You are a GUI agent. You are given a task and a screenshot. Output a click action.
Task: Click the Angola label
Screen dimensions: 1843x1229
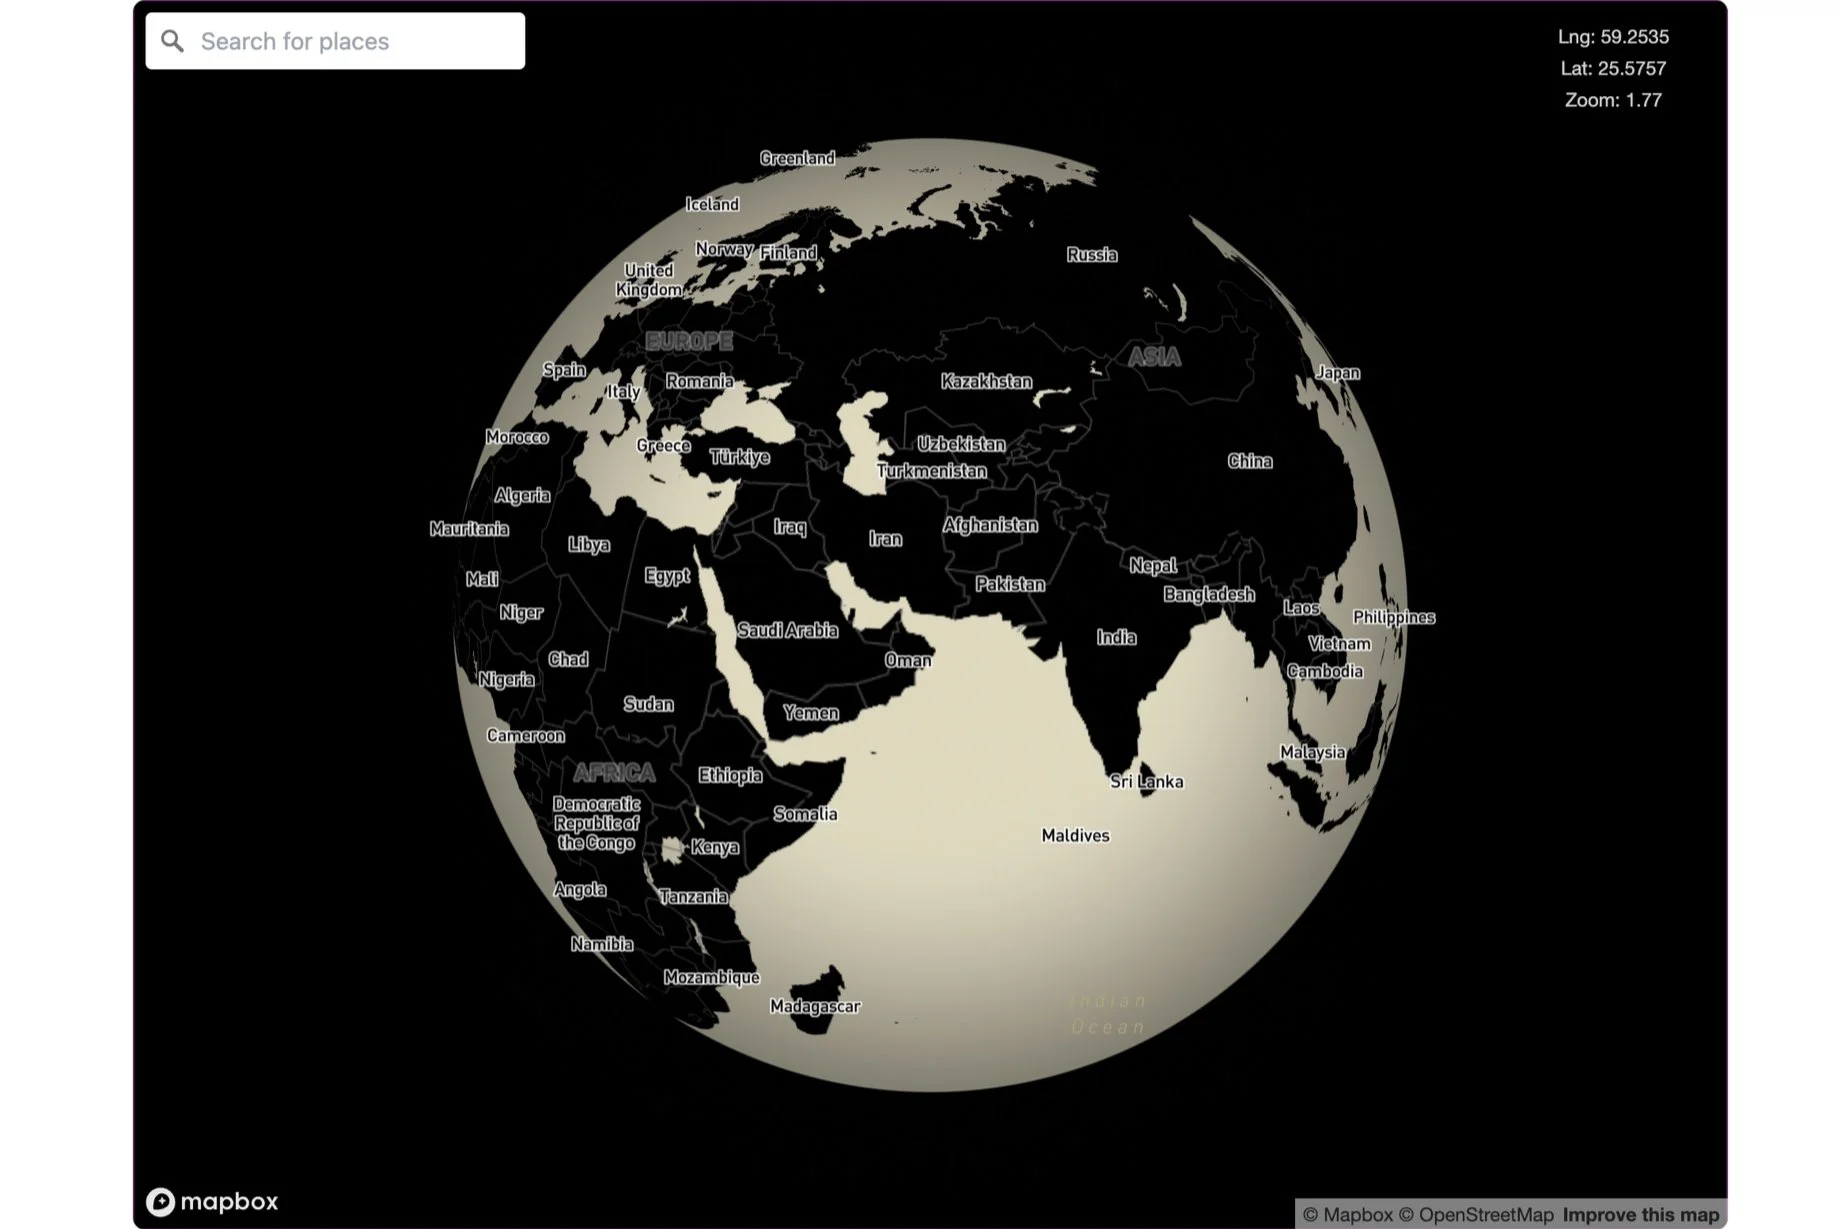(x=579, y=890)
